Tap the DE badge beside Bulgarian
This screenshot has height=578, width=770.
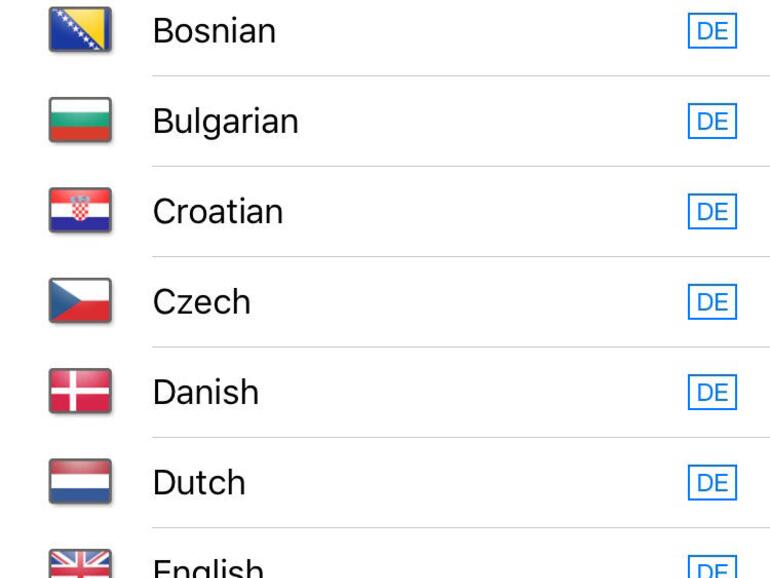712,122
